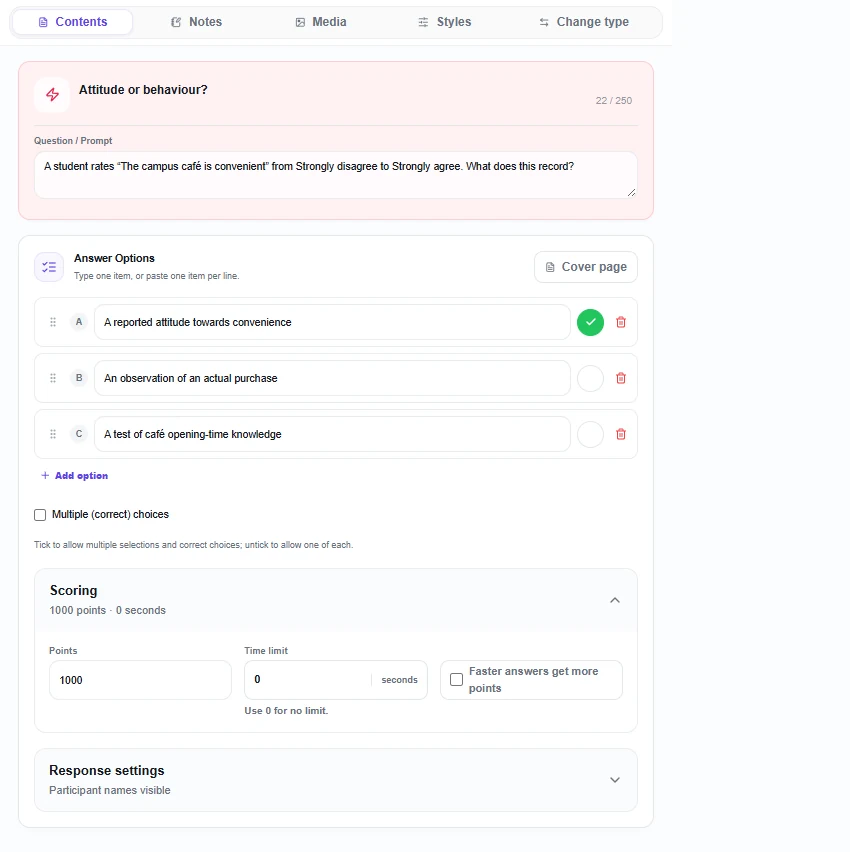
Task: Click the Cover page button
Action: (586, 267)
